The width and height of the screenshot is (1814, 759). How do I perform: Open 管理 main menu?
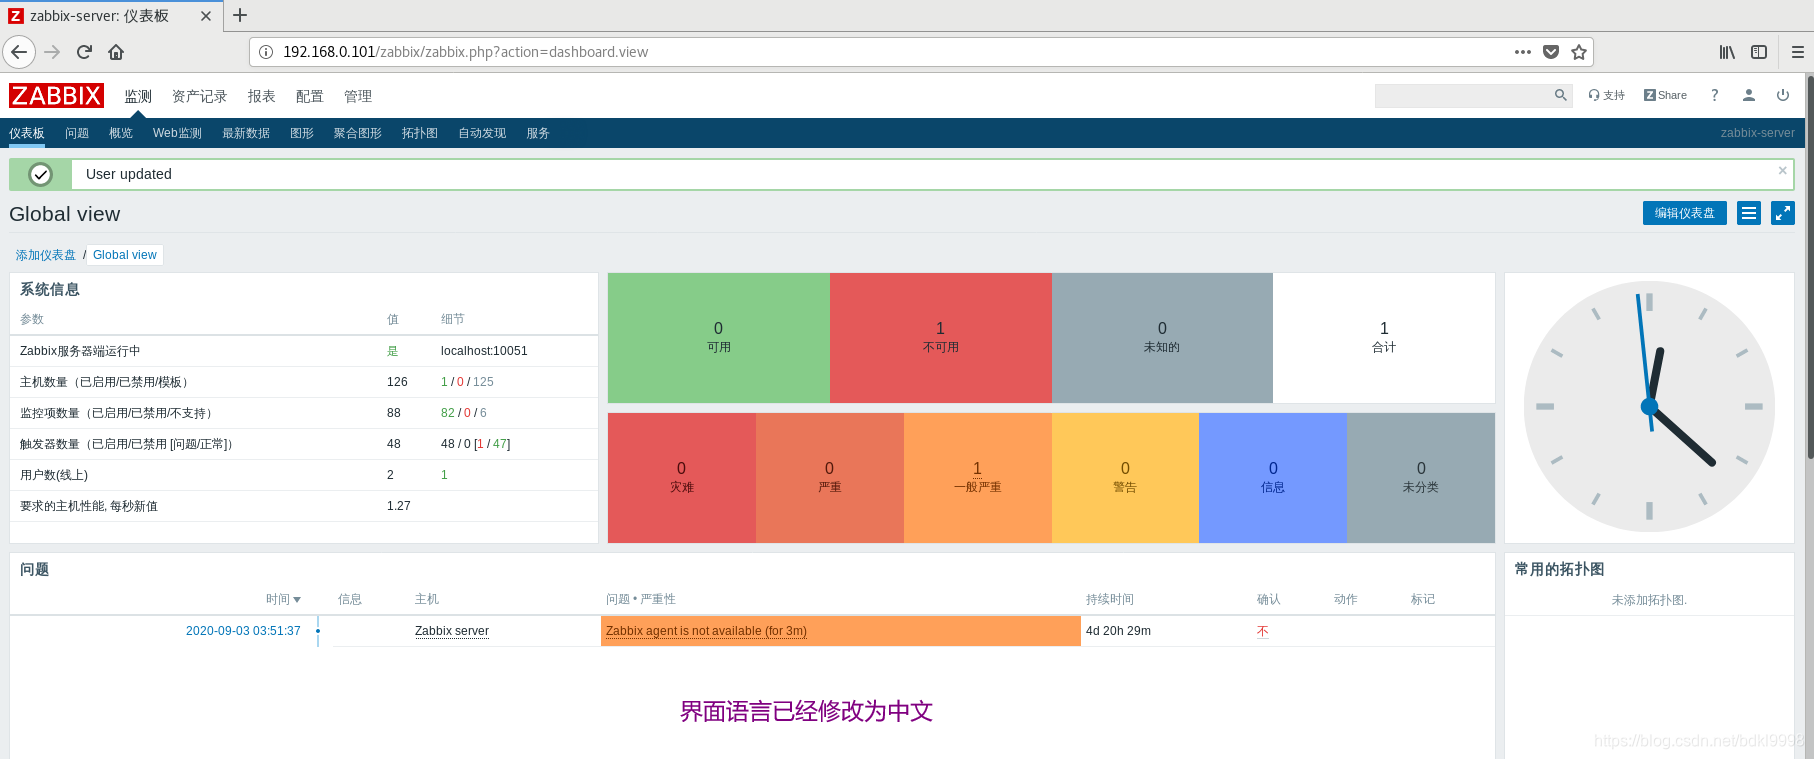357,96
